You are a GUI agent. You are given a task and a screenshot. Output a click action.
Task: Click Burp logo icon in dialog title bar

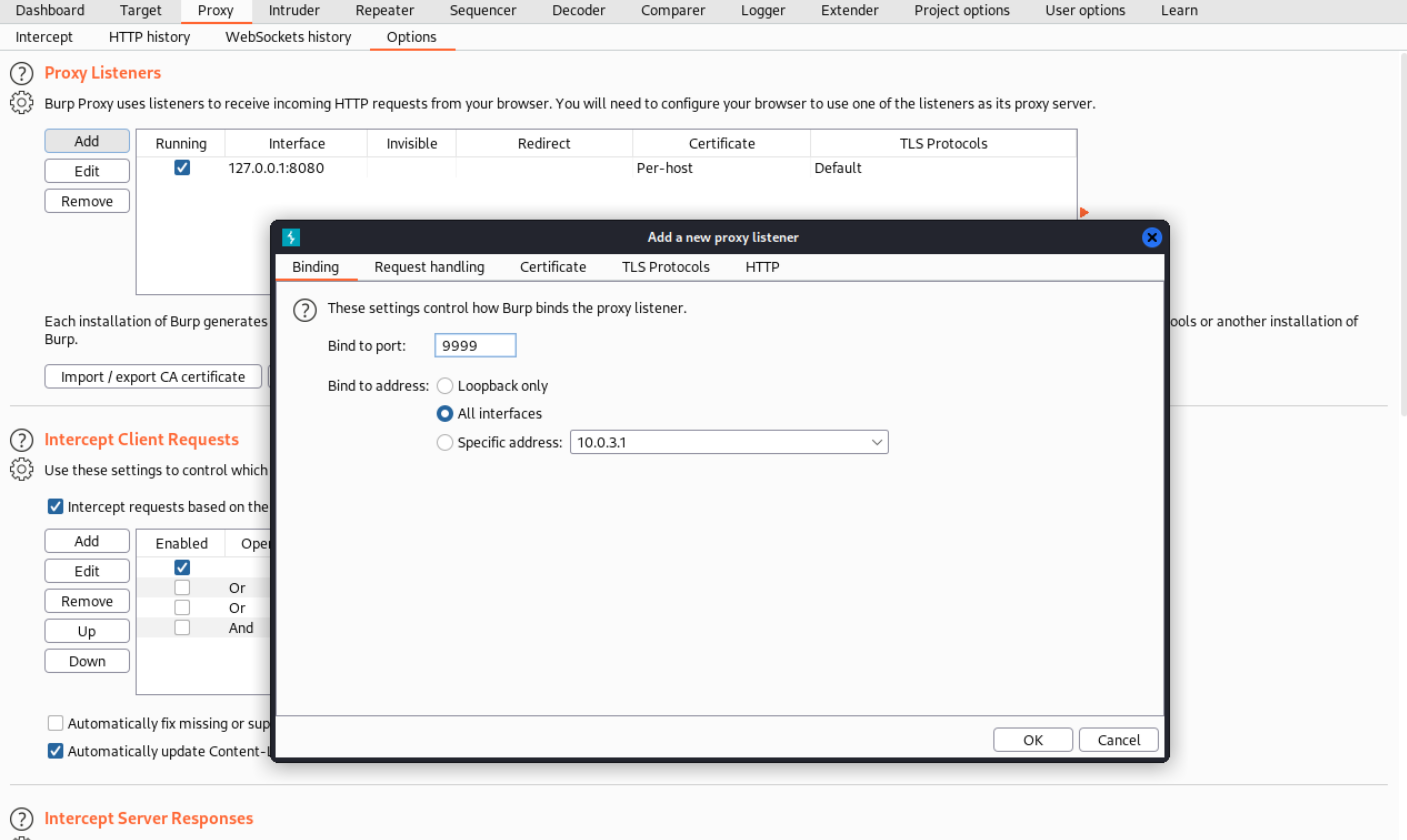[291, 237]
